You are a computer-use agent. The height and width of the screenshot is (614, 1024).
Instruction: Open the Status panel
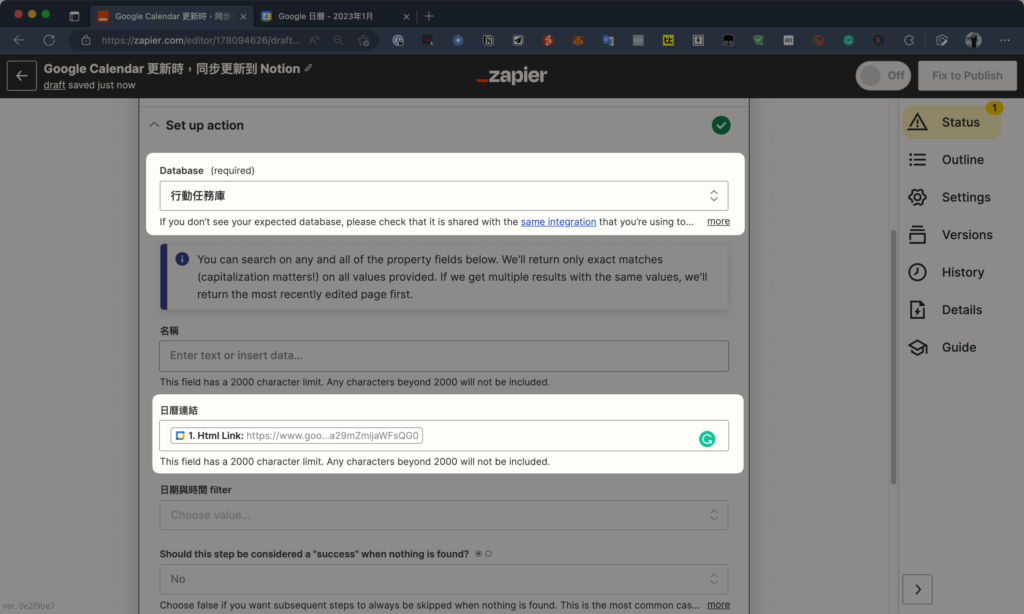[952, 122]
